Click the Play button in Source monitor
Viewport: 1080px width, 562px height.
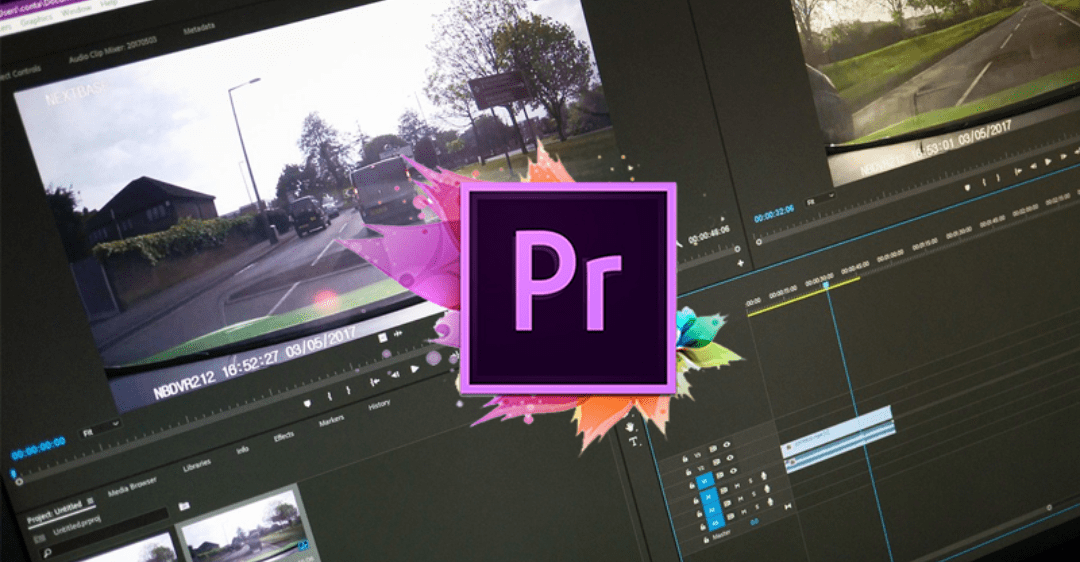click(x=416, y=368)
